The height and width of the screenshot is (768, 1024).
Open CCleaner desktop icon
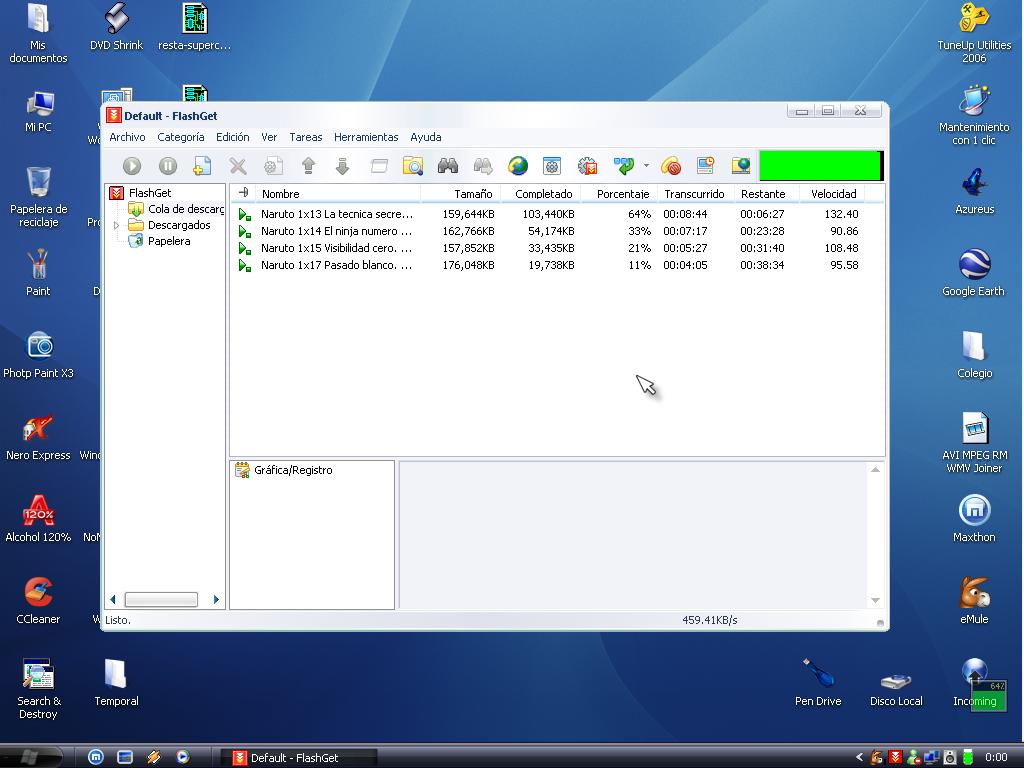coord(38,601)
